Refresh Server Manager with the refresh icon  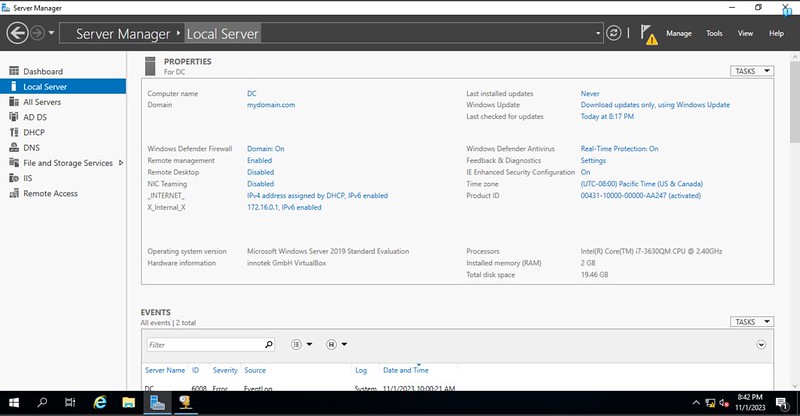613,34
